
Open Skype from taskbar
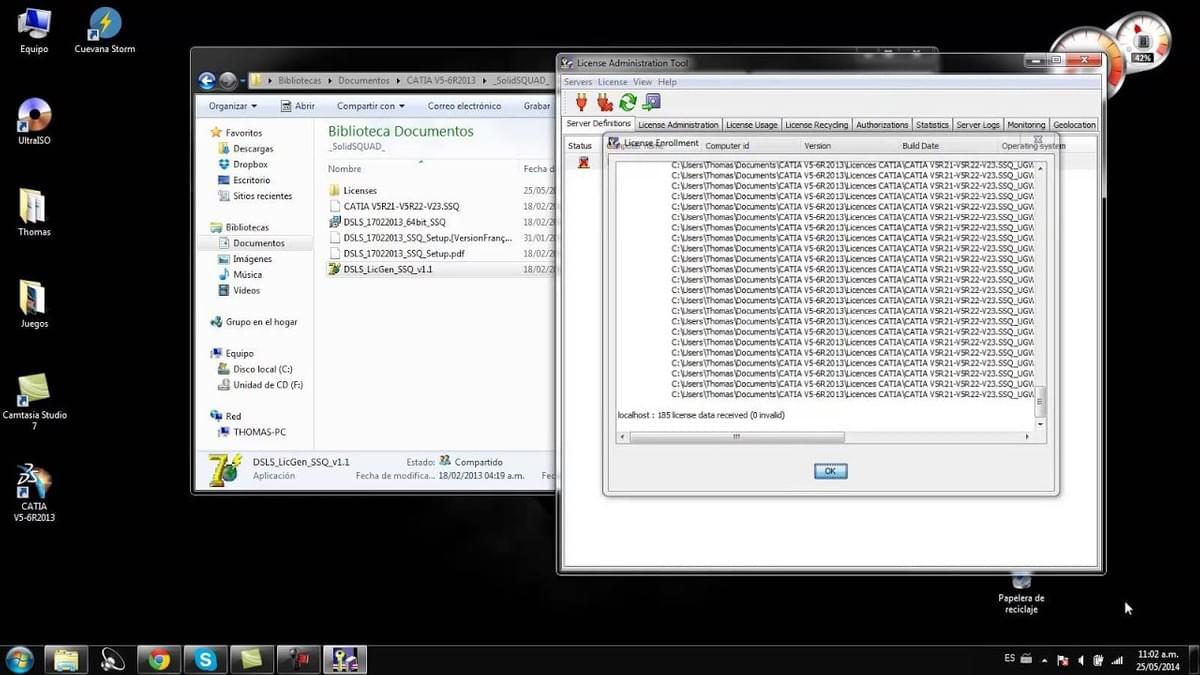click(x=206, y=659)
